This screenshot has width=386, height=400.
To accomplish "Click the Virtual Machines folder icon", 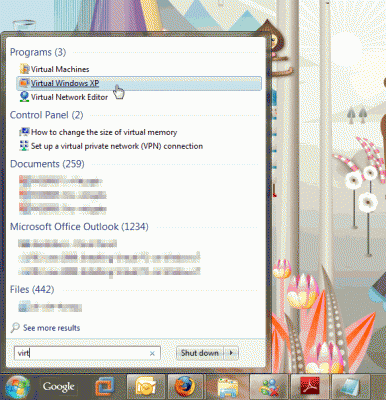I will pyautogui.click(x=24, y=69).
